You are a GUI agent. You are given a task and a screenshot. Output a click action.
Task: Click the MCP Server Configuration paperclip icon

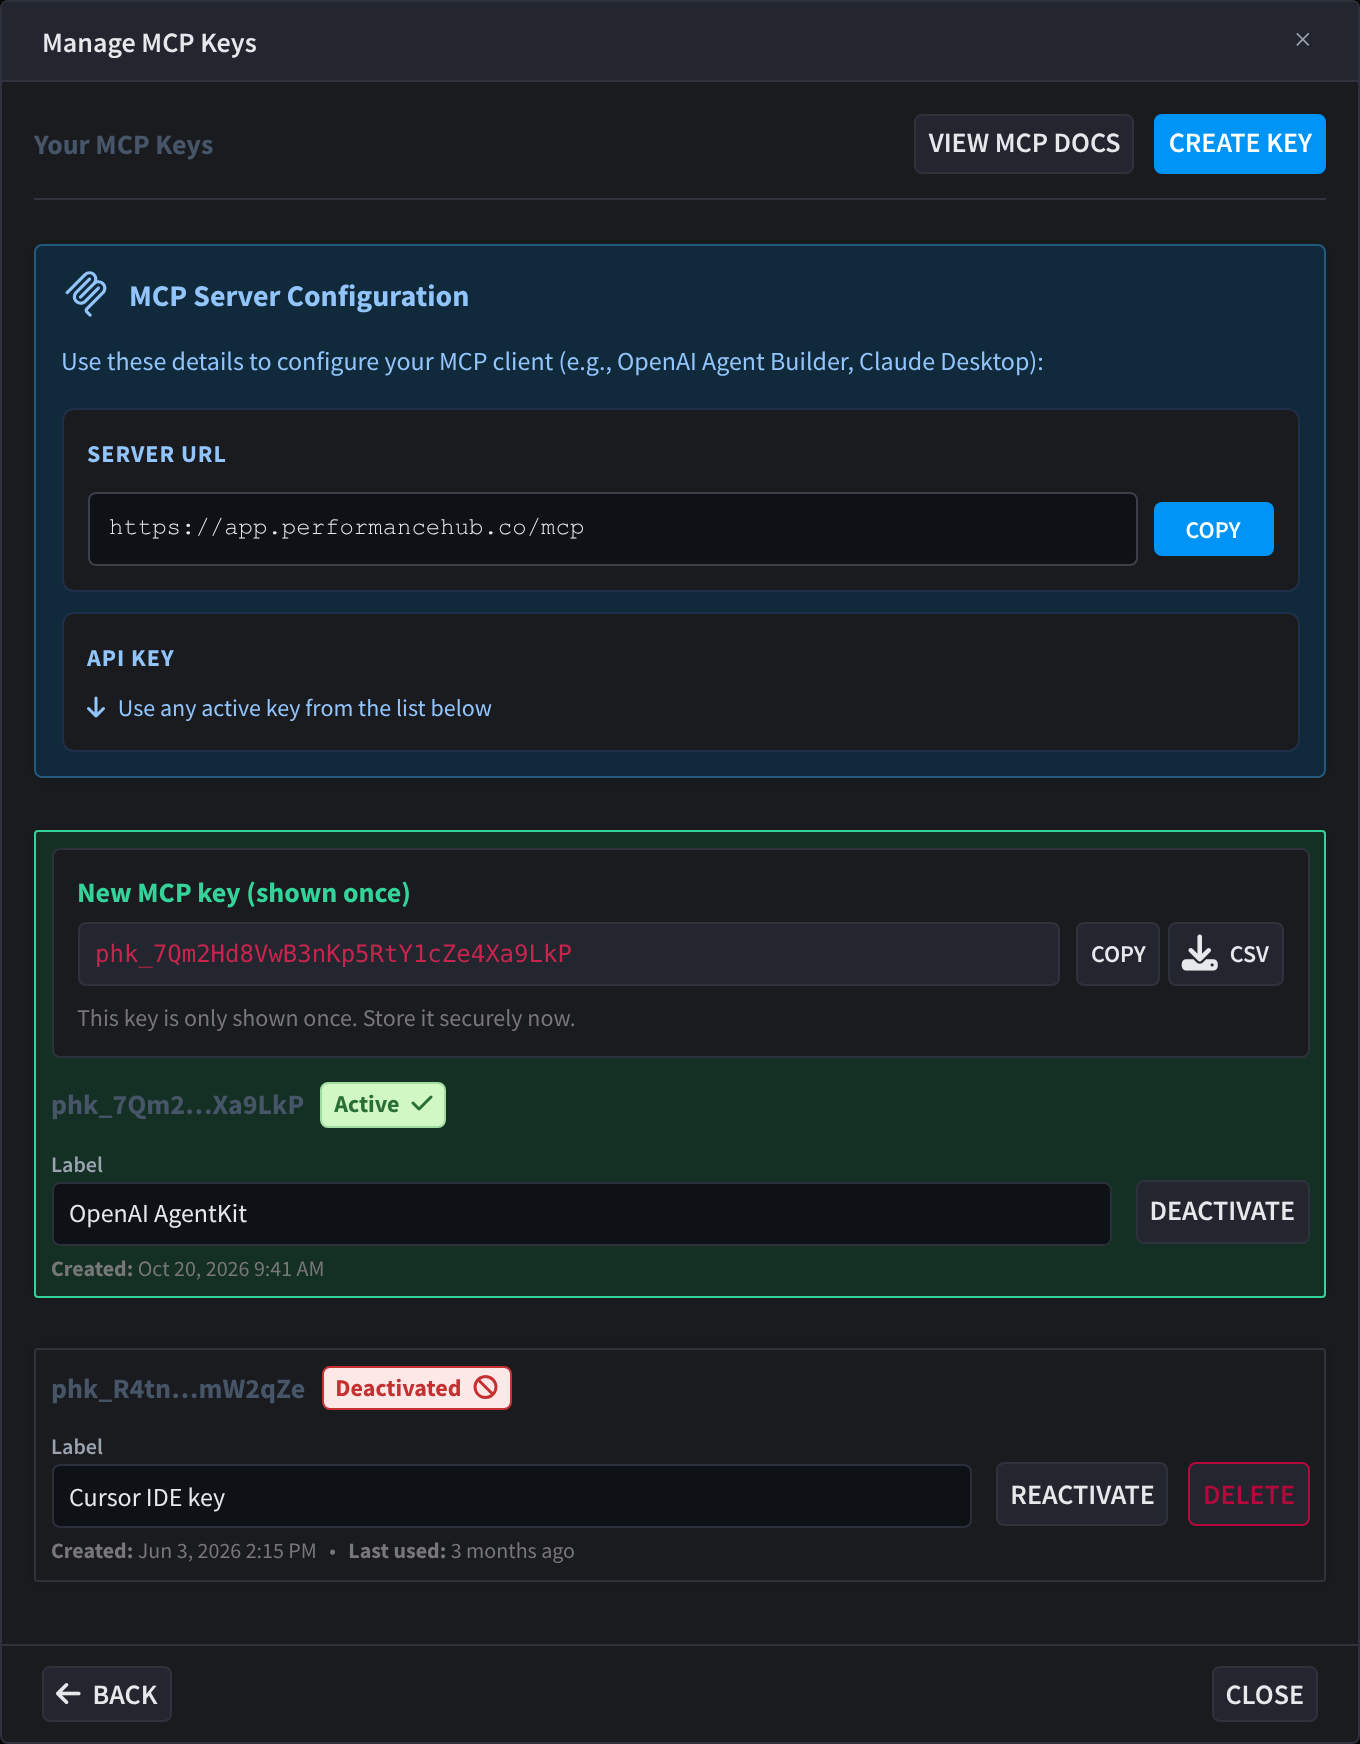point(87,294)
